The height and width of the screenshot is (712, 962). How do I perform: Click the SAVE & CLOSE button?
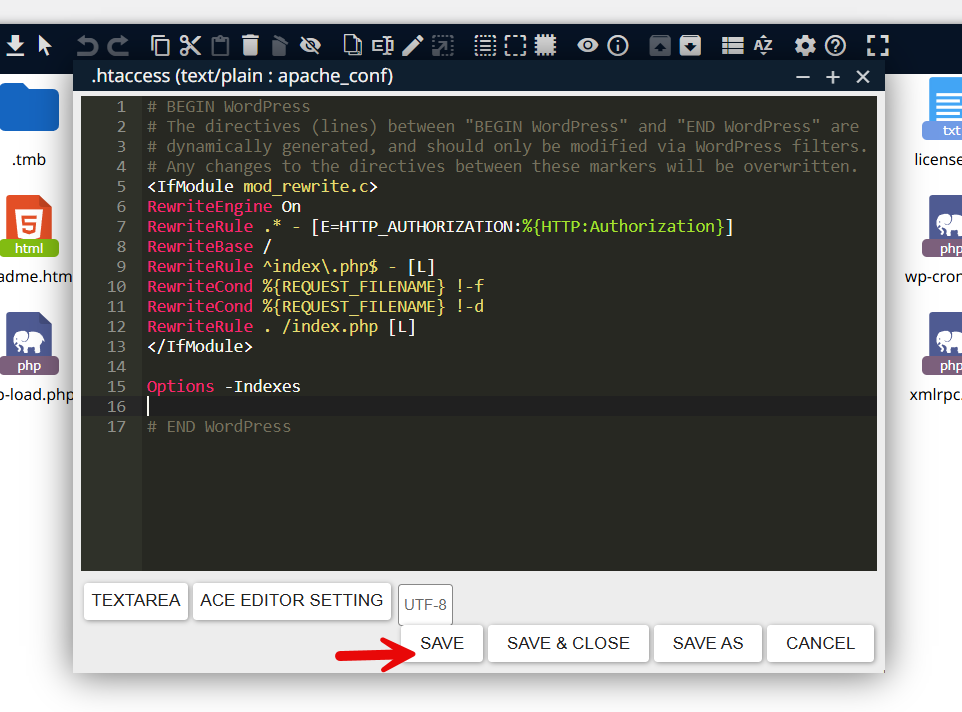point(568,643)
